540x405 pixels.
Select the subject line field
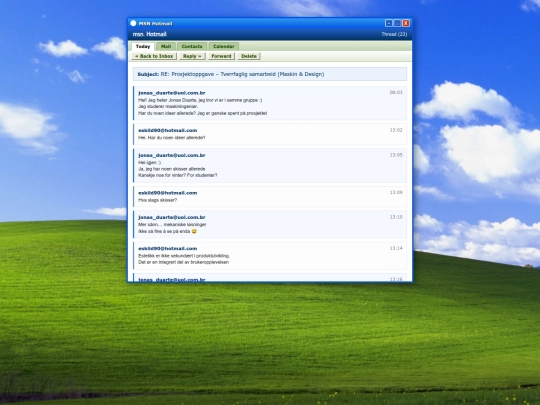coord(270,74)
